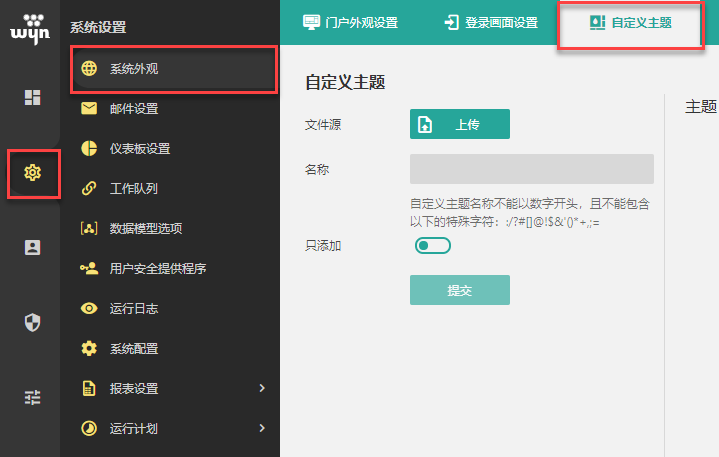Switch to the 登录画面设置 tab
The width and height of the screenshot is (719, 457).
coord(491,22)
